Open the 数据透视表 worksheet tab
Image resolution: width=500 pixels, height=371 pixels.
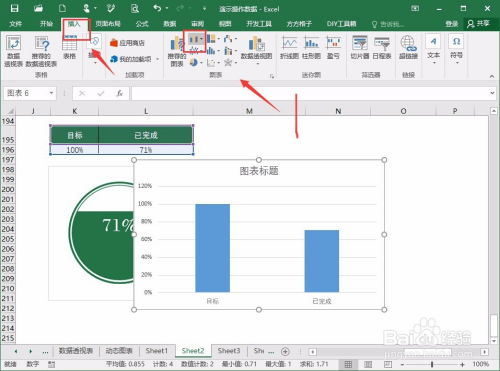point(76,351)
